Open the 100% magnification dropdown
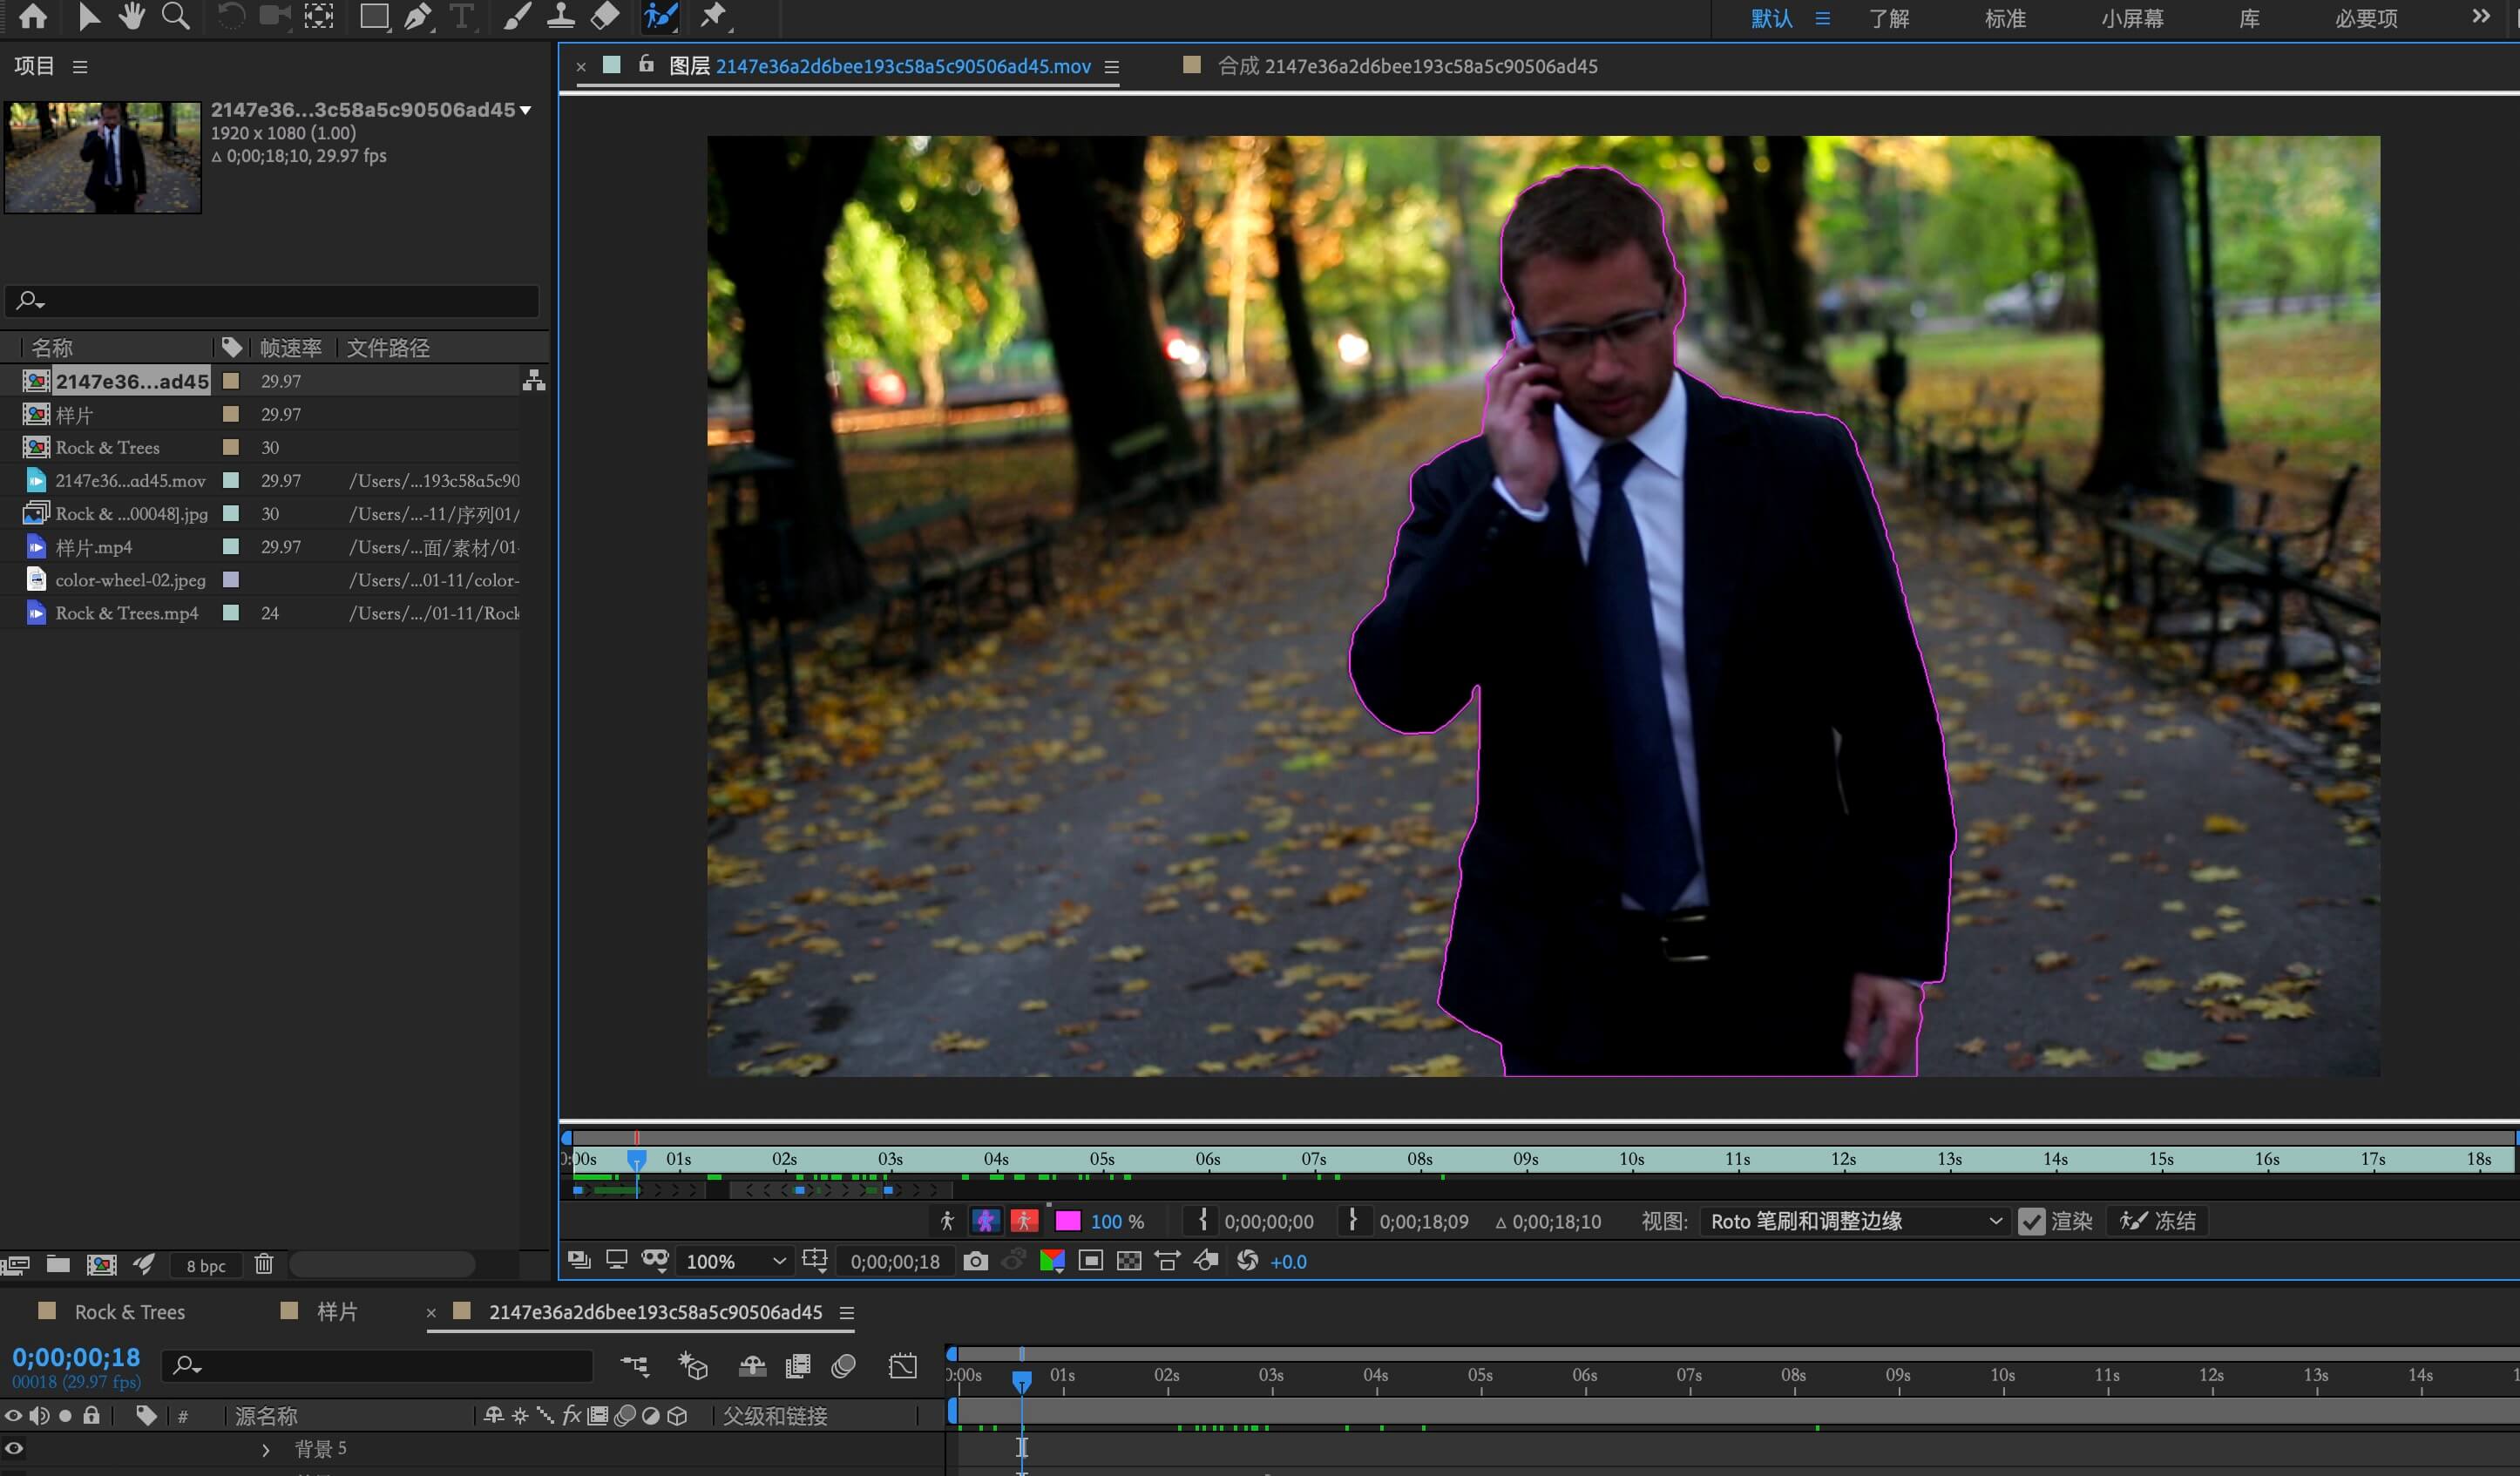The width and height of the screenshot is (2520, 1476). (735, 1261)
